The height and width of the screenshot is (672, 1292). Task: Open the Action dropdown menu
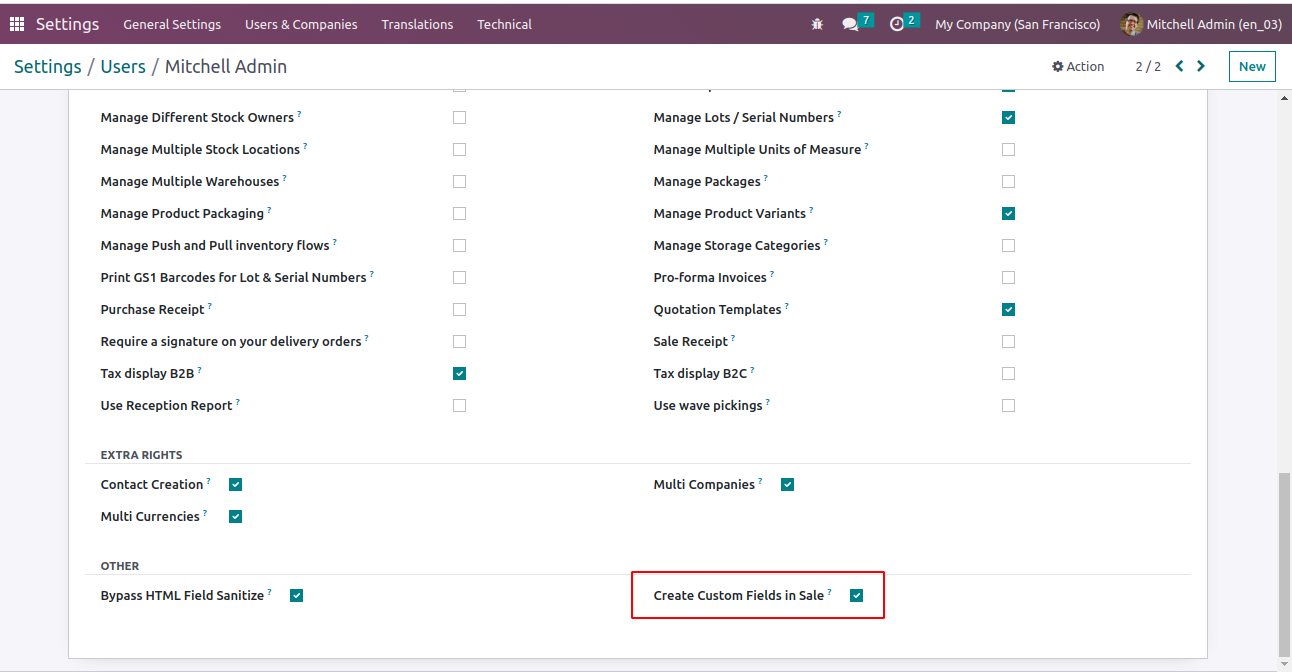(1078, 66)
